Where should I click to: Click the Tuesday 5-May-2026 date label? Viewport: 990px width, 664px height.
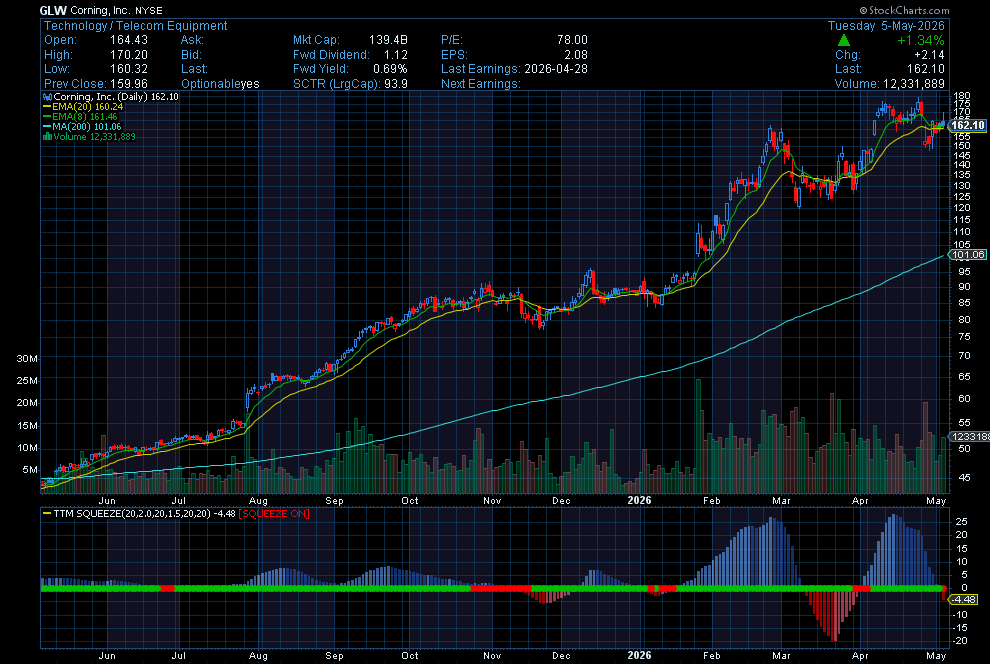(886, 26)
